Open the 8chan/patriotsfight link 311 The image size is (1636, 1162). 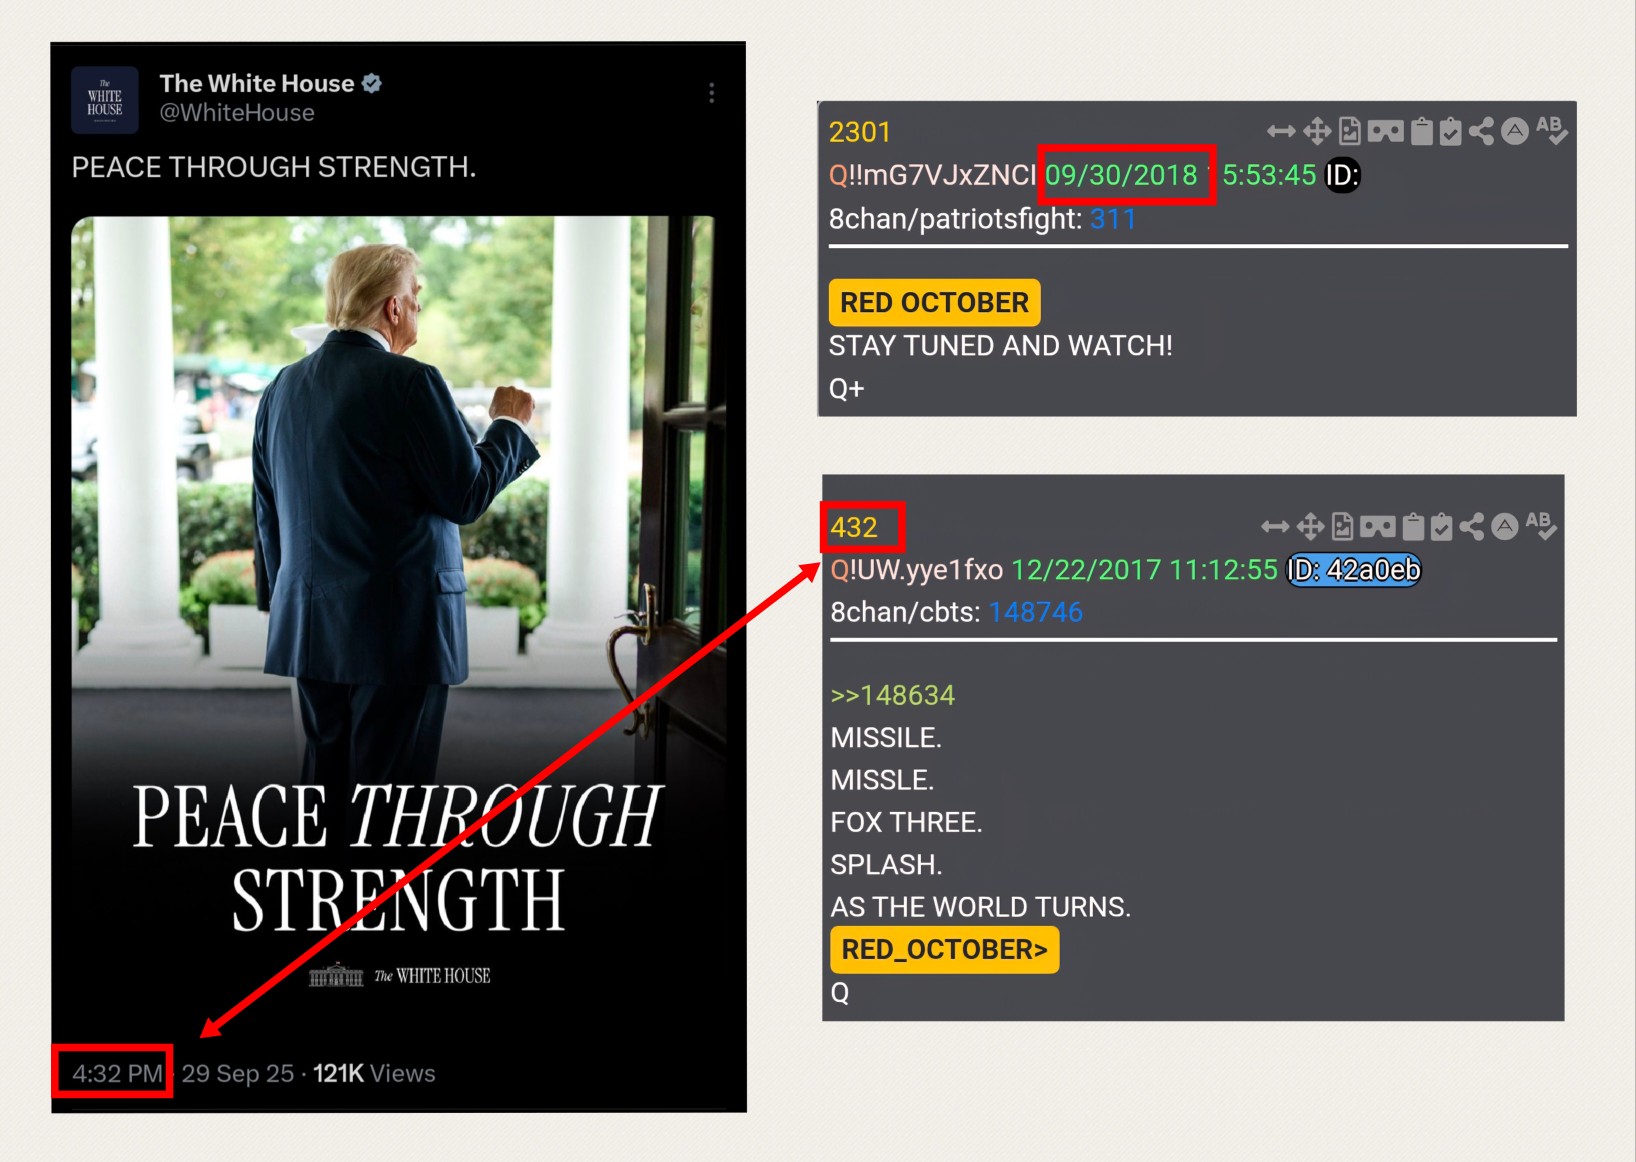pyautogui.click(x=1113, y=219)
